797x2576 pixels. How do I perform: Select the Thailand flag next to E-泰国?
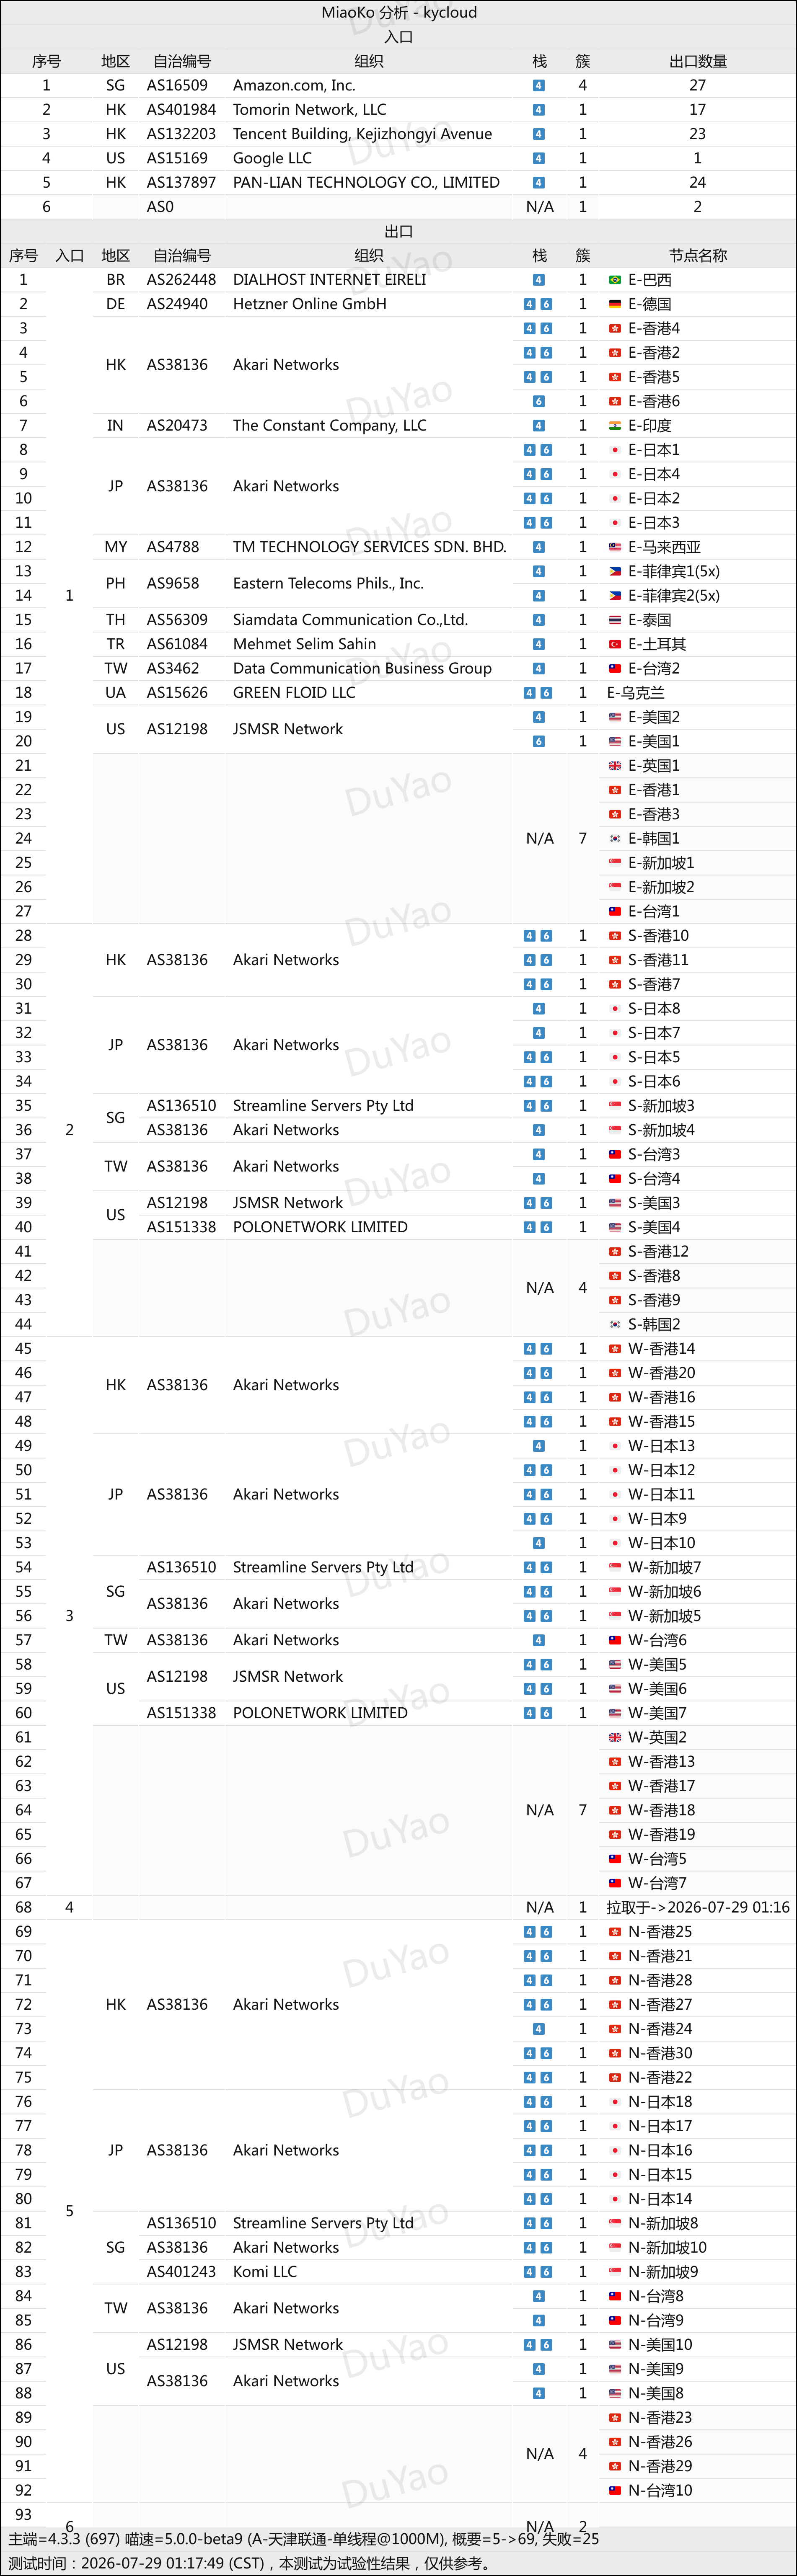615,620
